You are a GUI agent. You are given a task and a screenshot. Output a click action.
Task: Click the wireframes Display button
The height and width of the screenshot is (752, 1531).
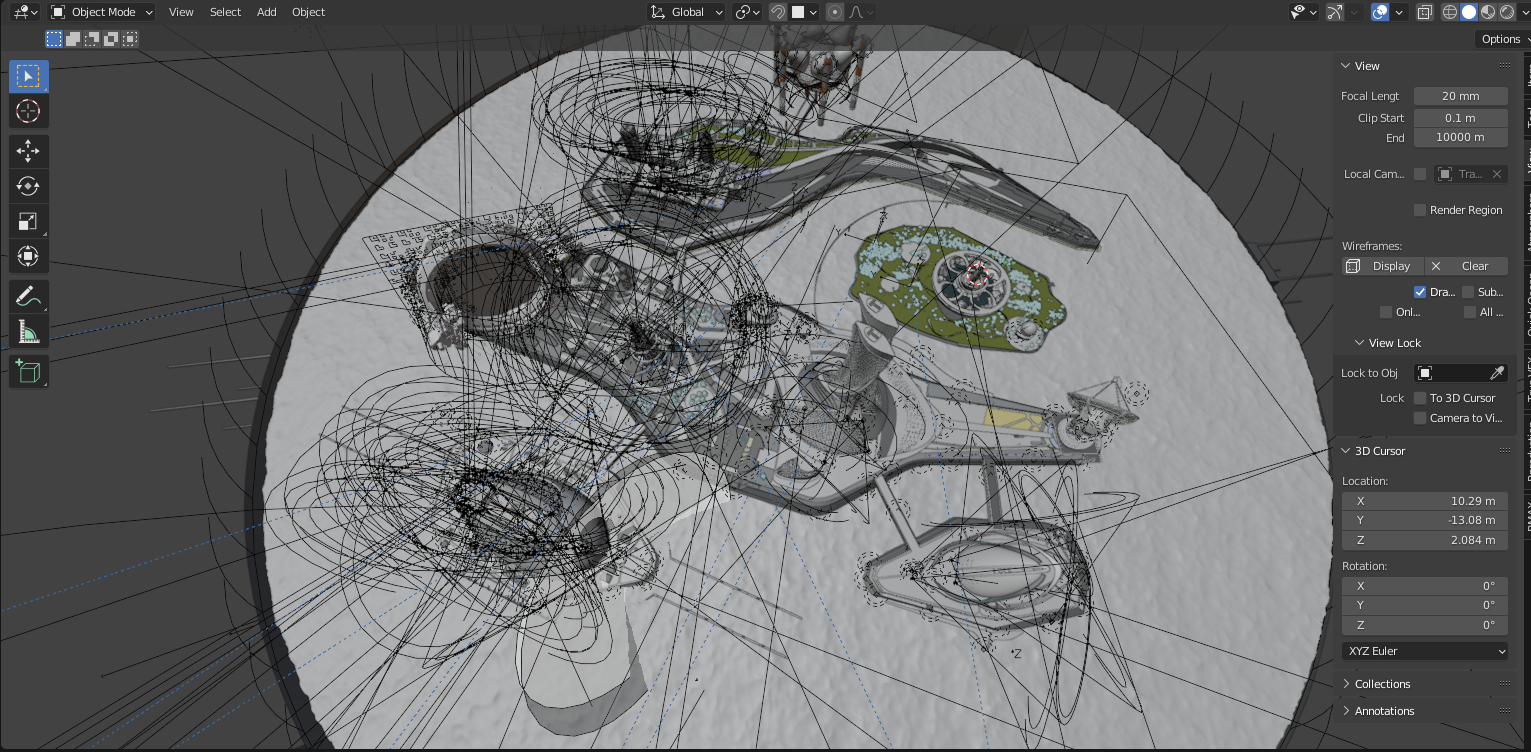[1381, 266]
